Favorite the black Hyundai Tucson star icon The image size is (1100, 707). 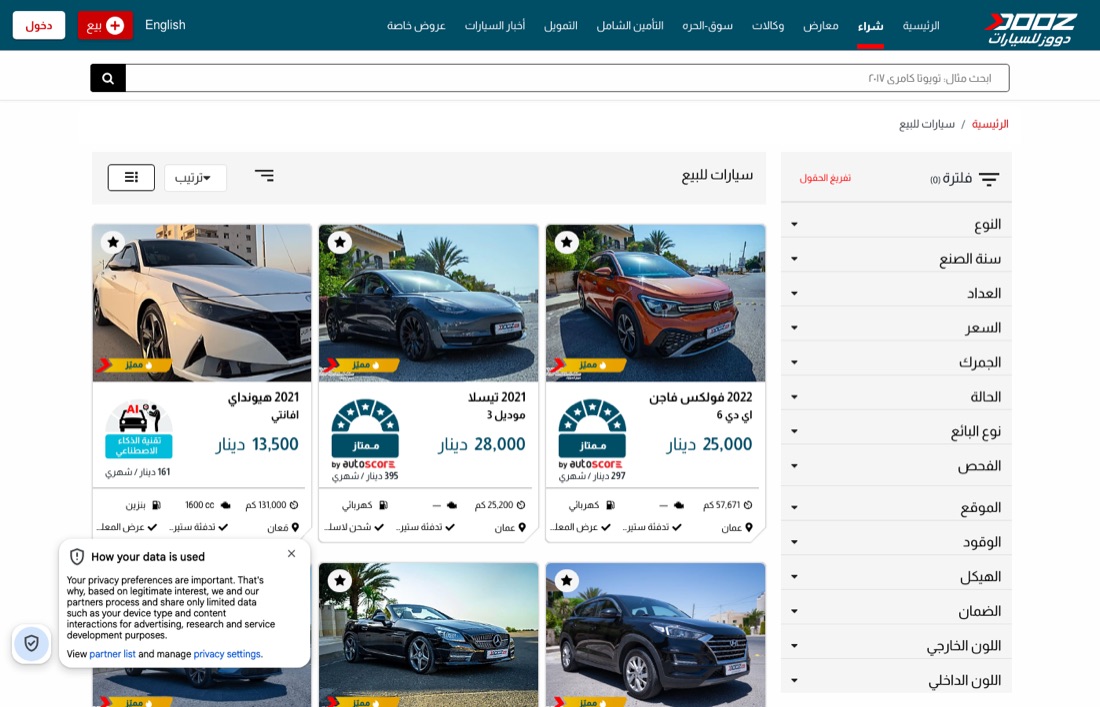[567, 581]
